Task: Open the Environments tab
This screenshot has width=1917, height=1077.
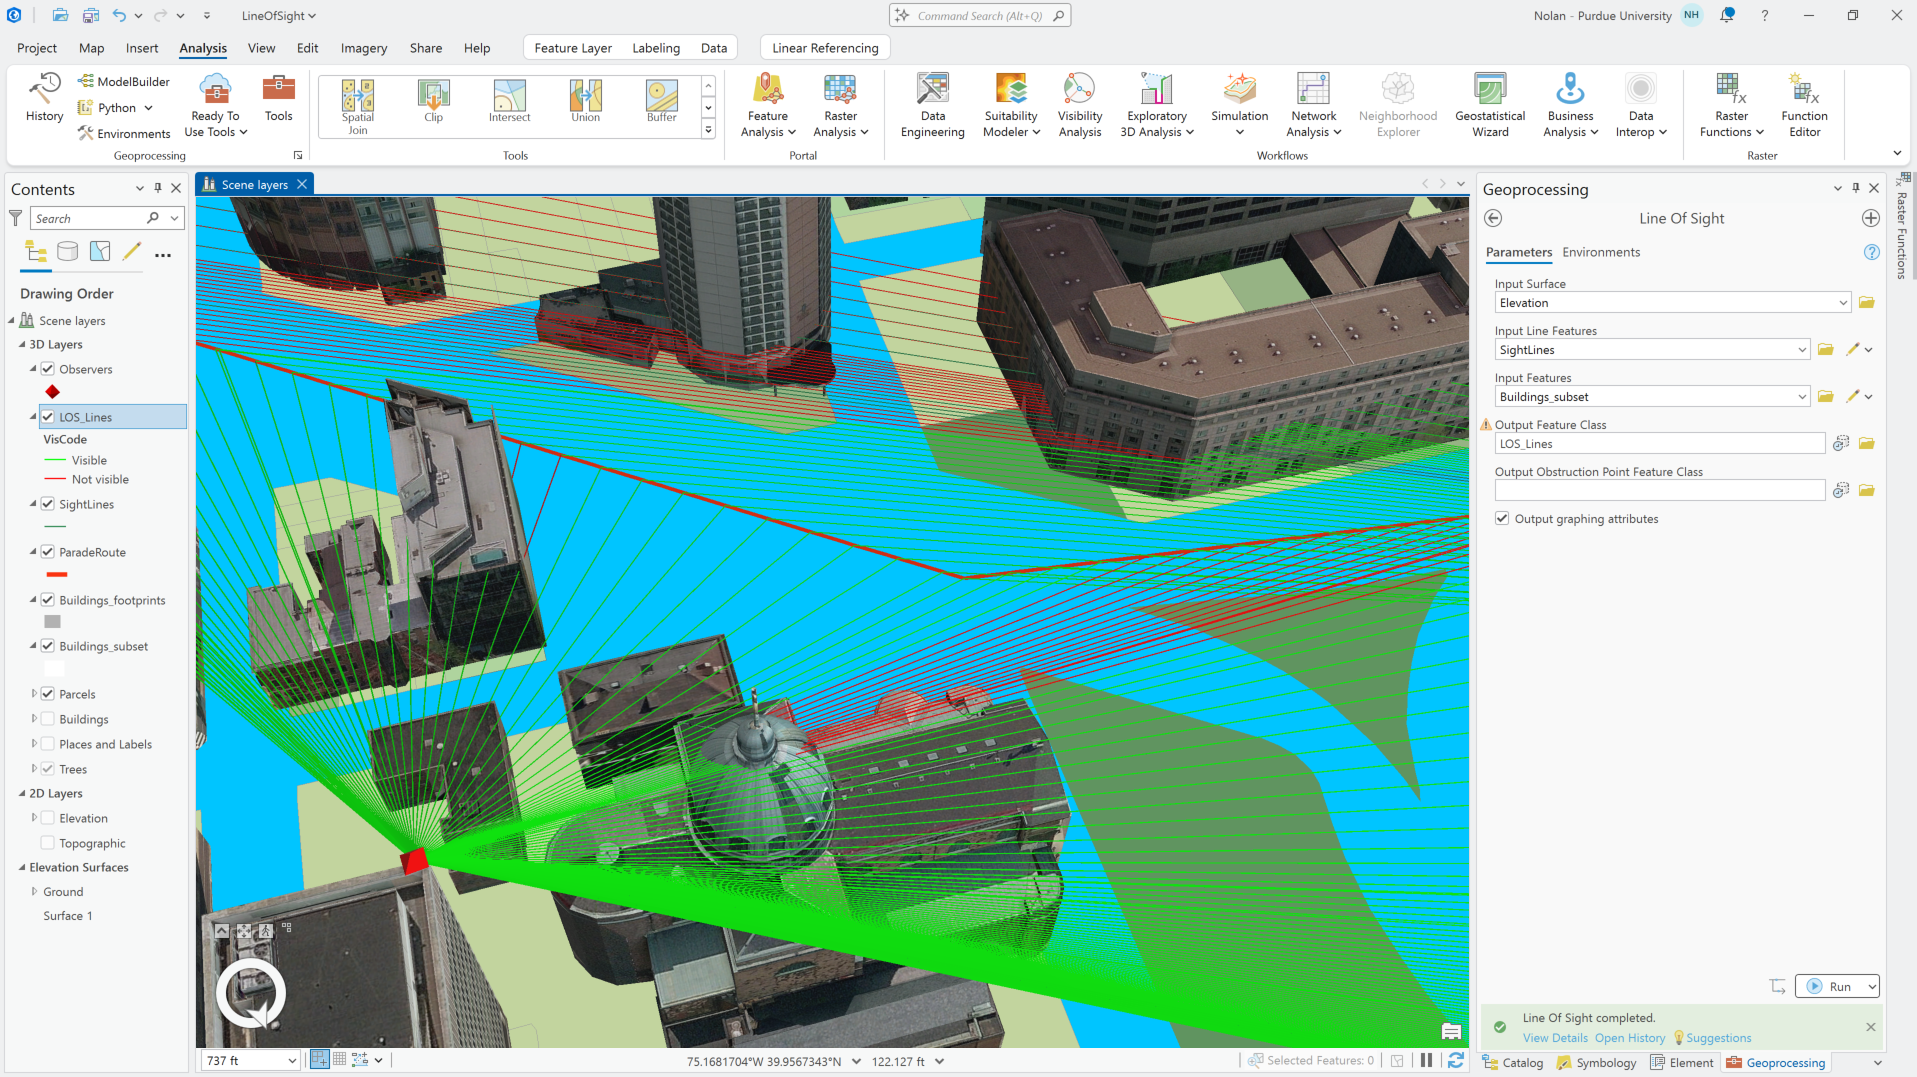Action: click(x=1600, y=252)
